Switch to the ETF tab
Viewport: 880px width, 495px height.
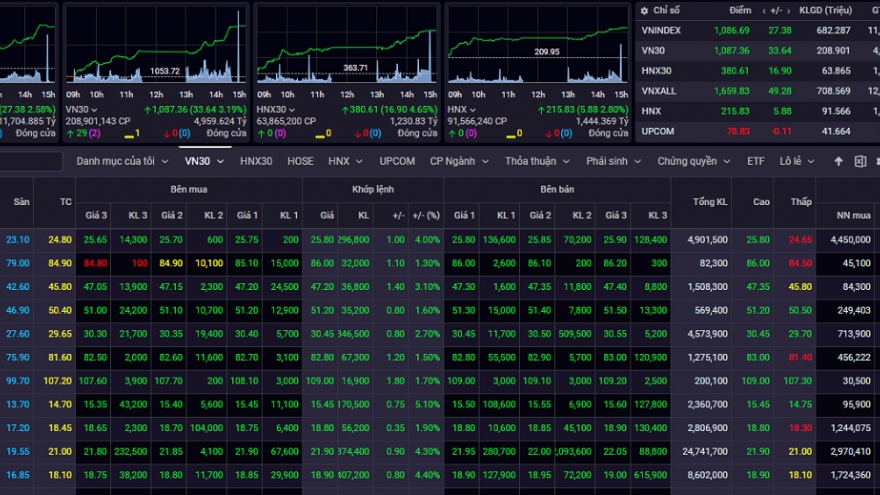755,161
